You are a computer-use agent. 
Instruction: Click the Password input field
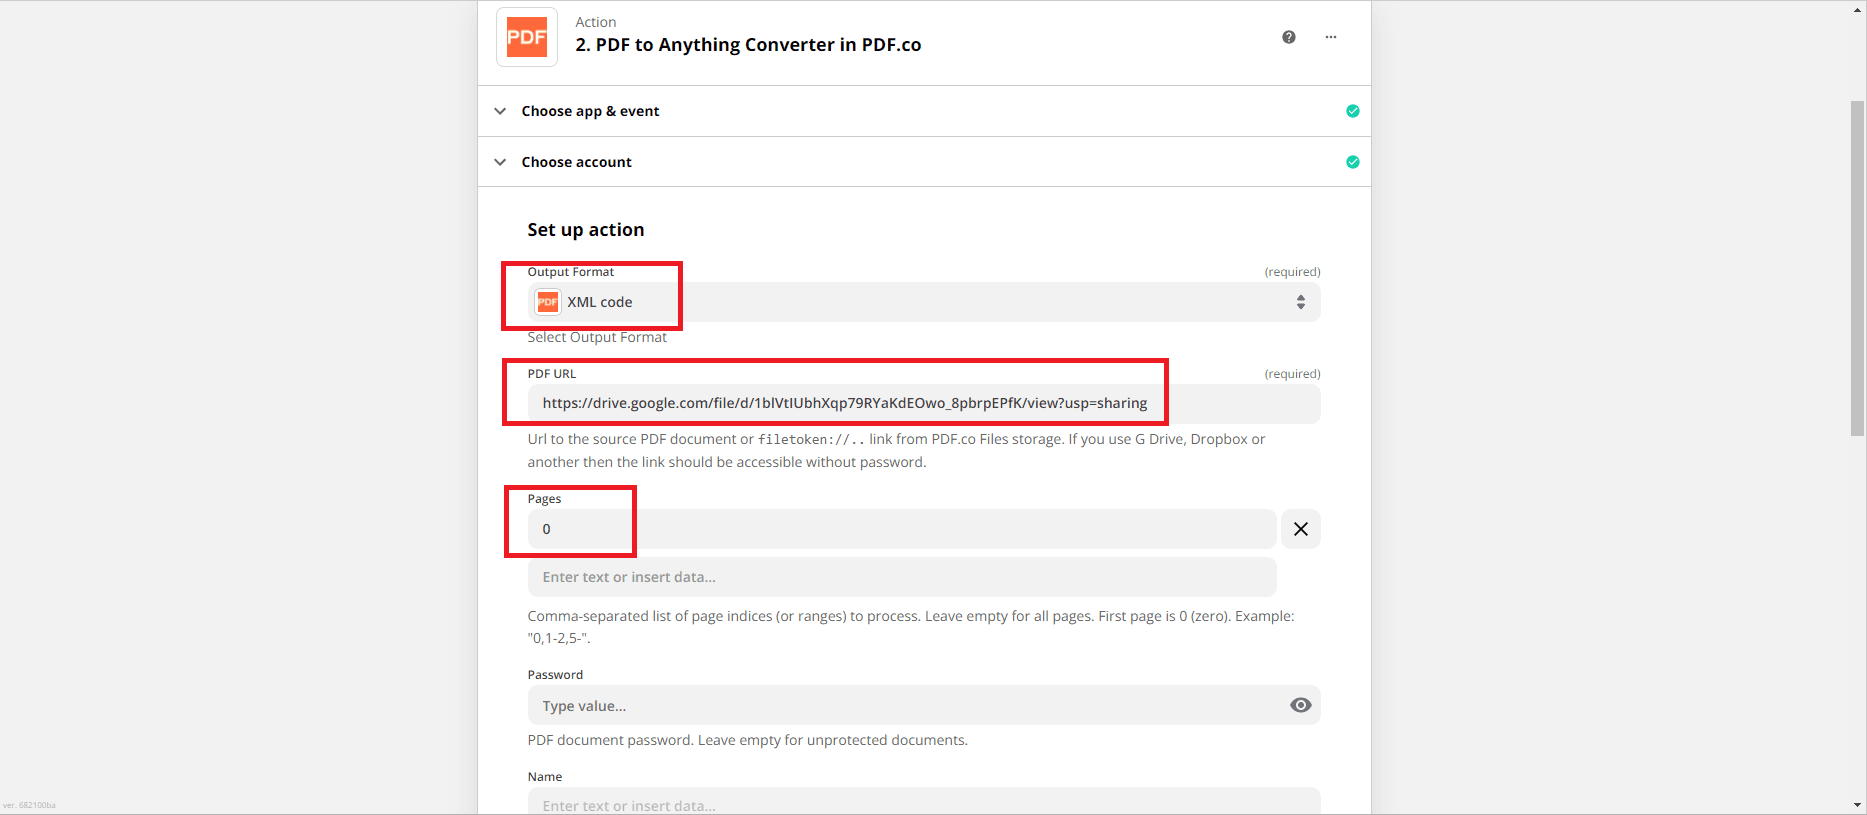[900, 706]
